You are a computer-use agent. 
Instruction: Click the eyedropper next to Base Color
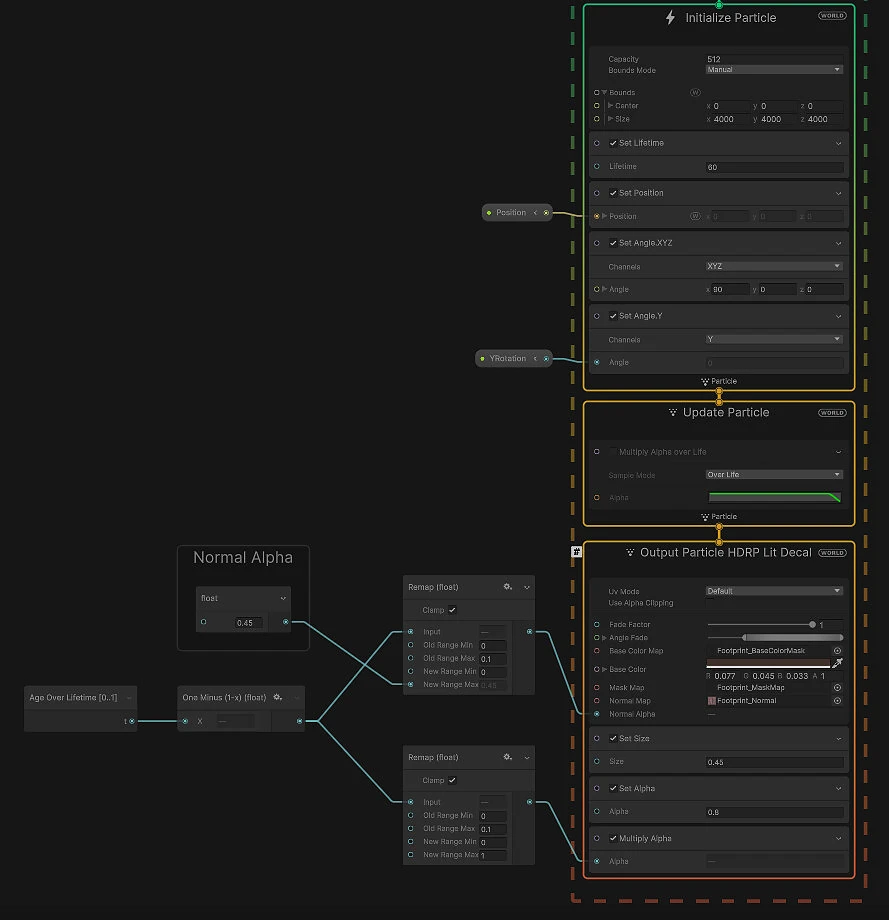click(x=837, y=663)
